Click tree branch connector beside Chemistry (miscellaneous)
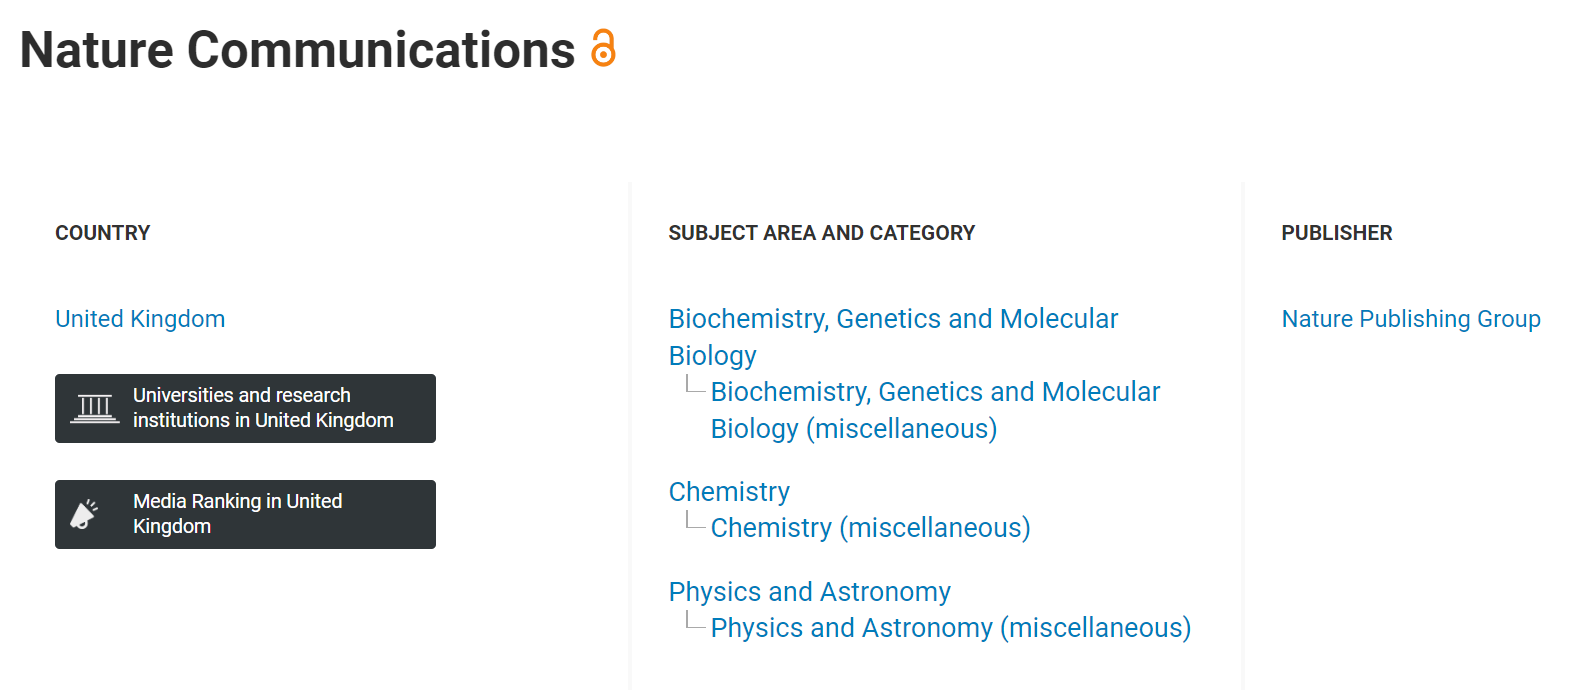 point(694,521)
